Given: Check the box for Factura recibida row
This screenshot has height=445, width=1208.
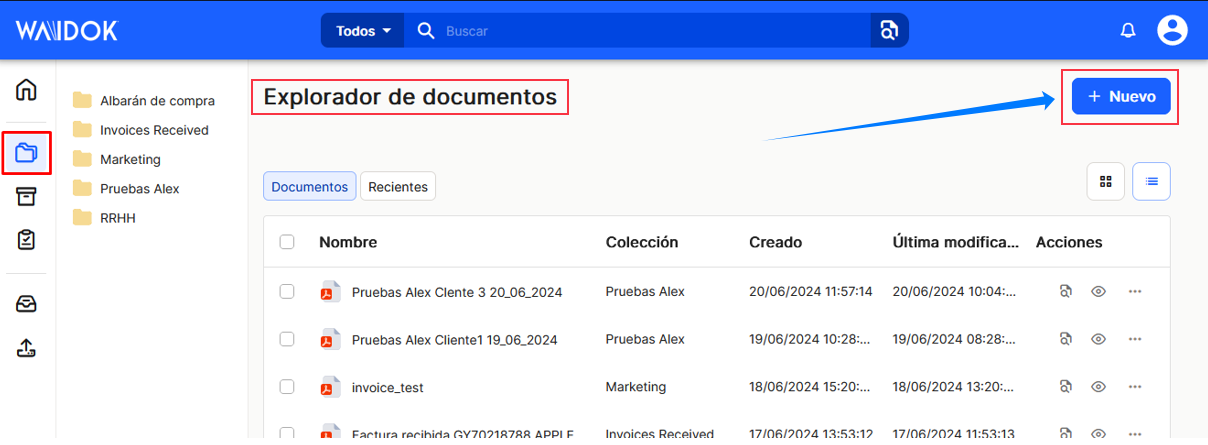Looking at the screenshot, I should click(287, 433).
